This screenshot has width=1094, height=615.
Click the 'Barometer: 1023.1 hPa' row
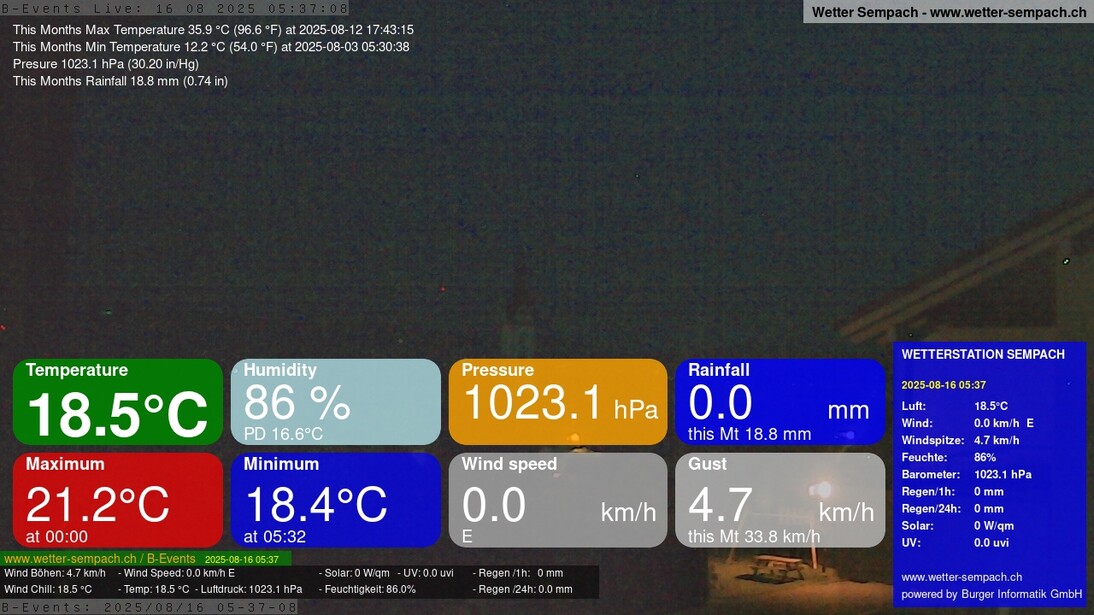pos(966,475)
